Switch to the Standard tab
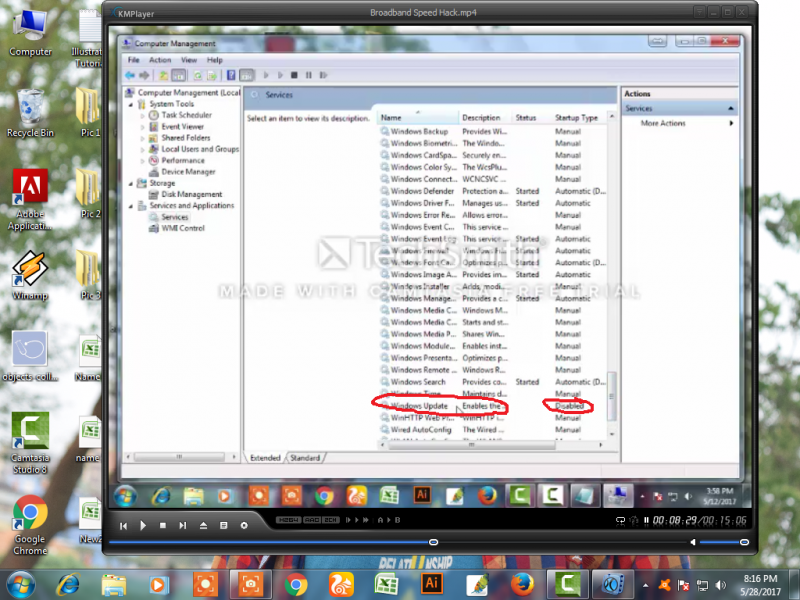 tap(305, 458)
